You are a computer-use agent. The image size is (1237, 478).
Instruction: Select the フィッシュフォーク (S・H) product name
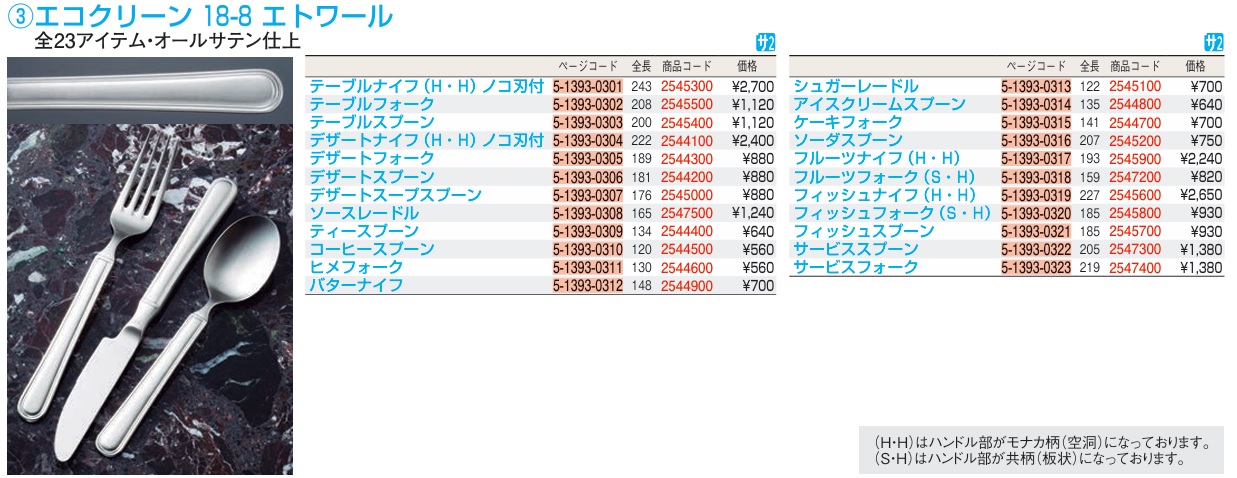click(x=892, y=213)
